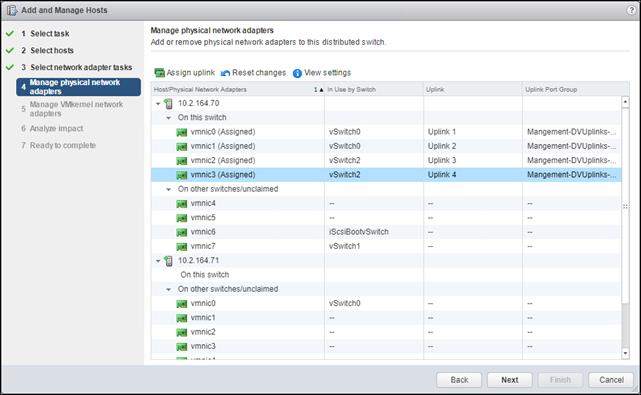
Task: Click View settings label
Action: [327, 73]
